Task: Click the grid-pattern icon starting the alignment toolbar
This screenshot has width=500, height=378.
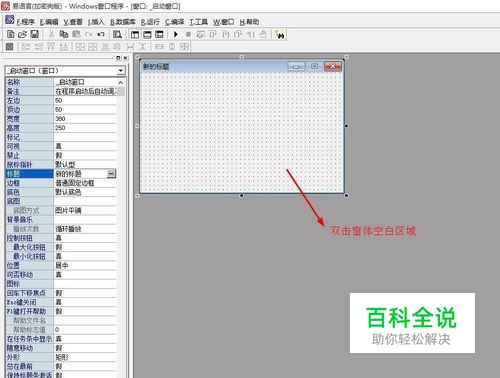Action: (x=10, y=47)
